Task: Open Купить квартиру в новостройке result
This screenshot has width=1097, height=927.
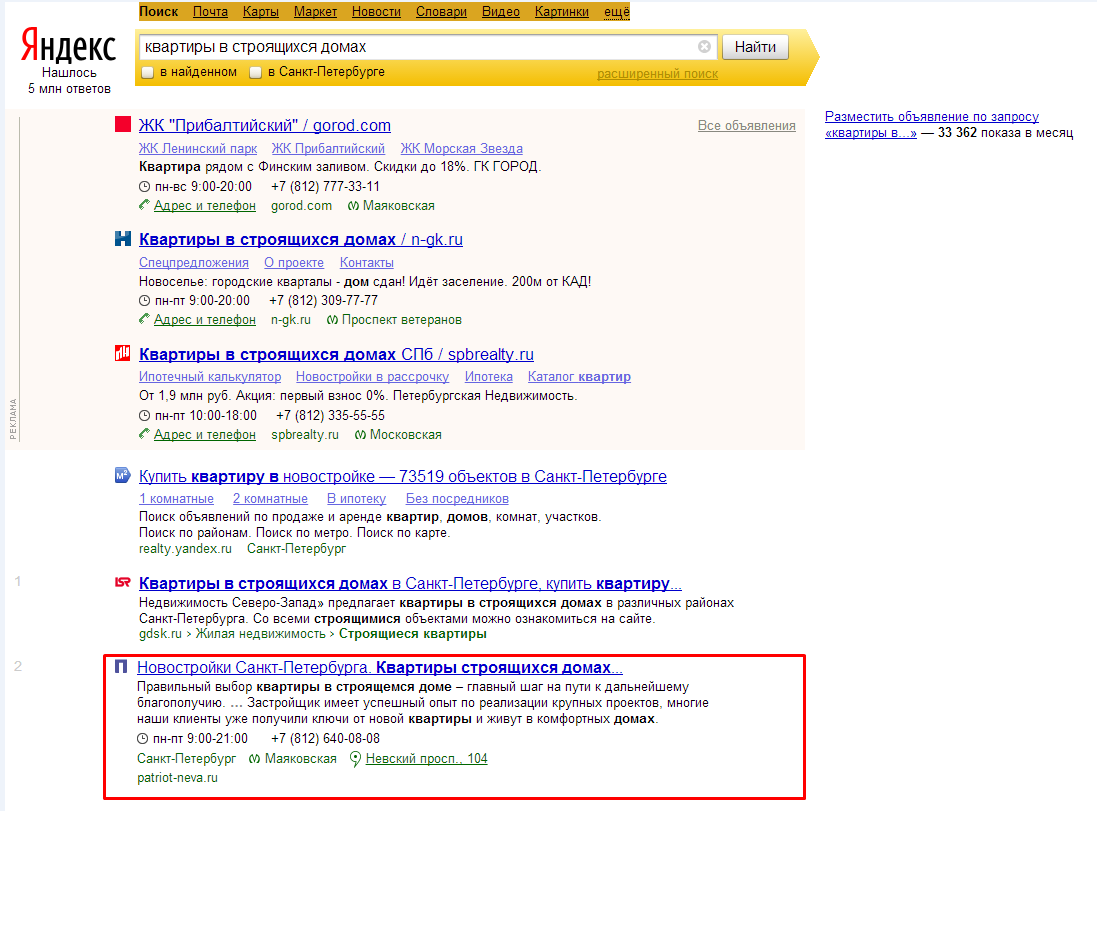Action: pos(403,476)
